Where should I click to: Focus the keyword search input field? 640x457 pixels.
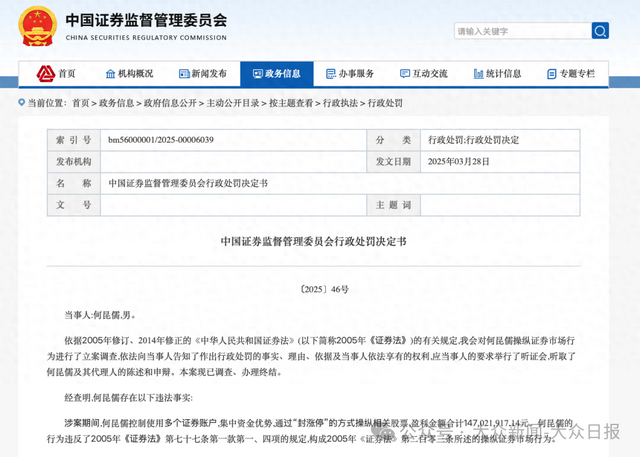pos(523,31)
